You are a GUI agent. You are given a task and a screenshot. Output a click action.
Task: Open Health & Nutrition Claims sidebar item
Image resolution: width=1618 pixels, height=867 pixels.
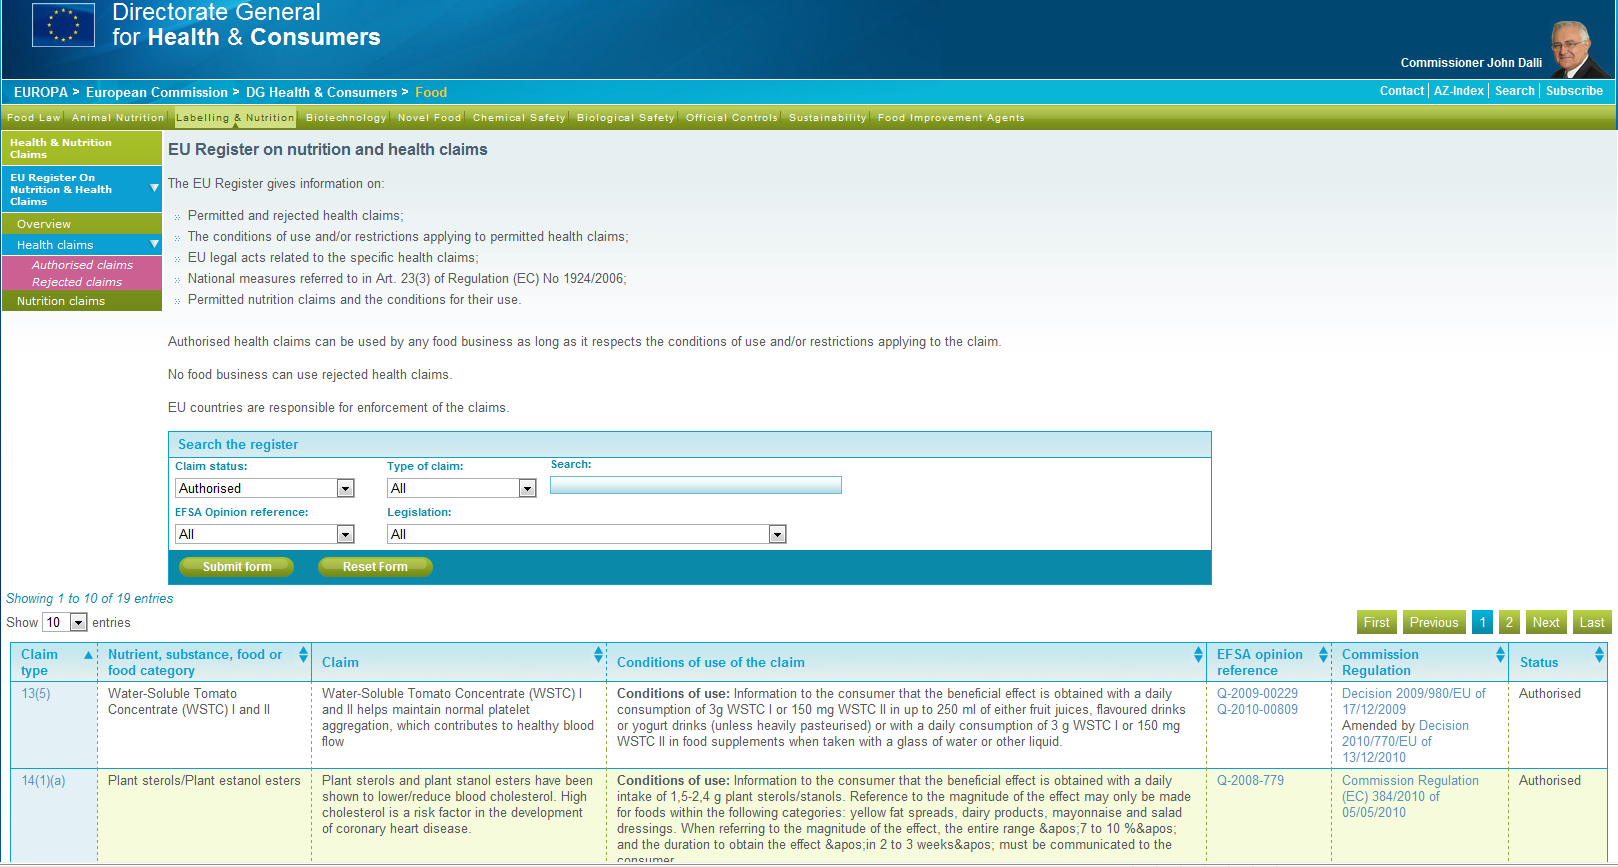82,149
